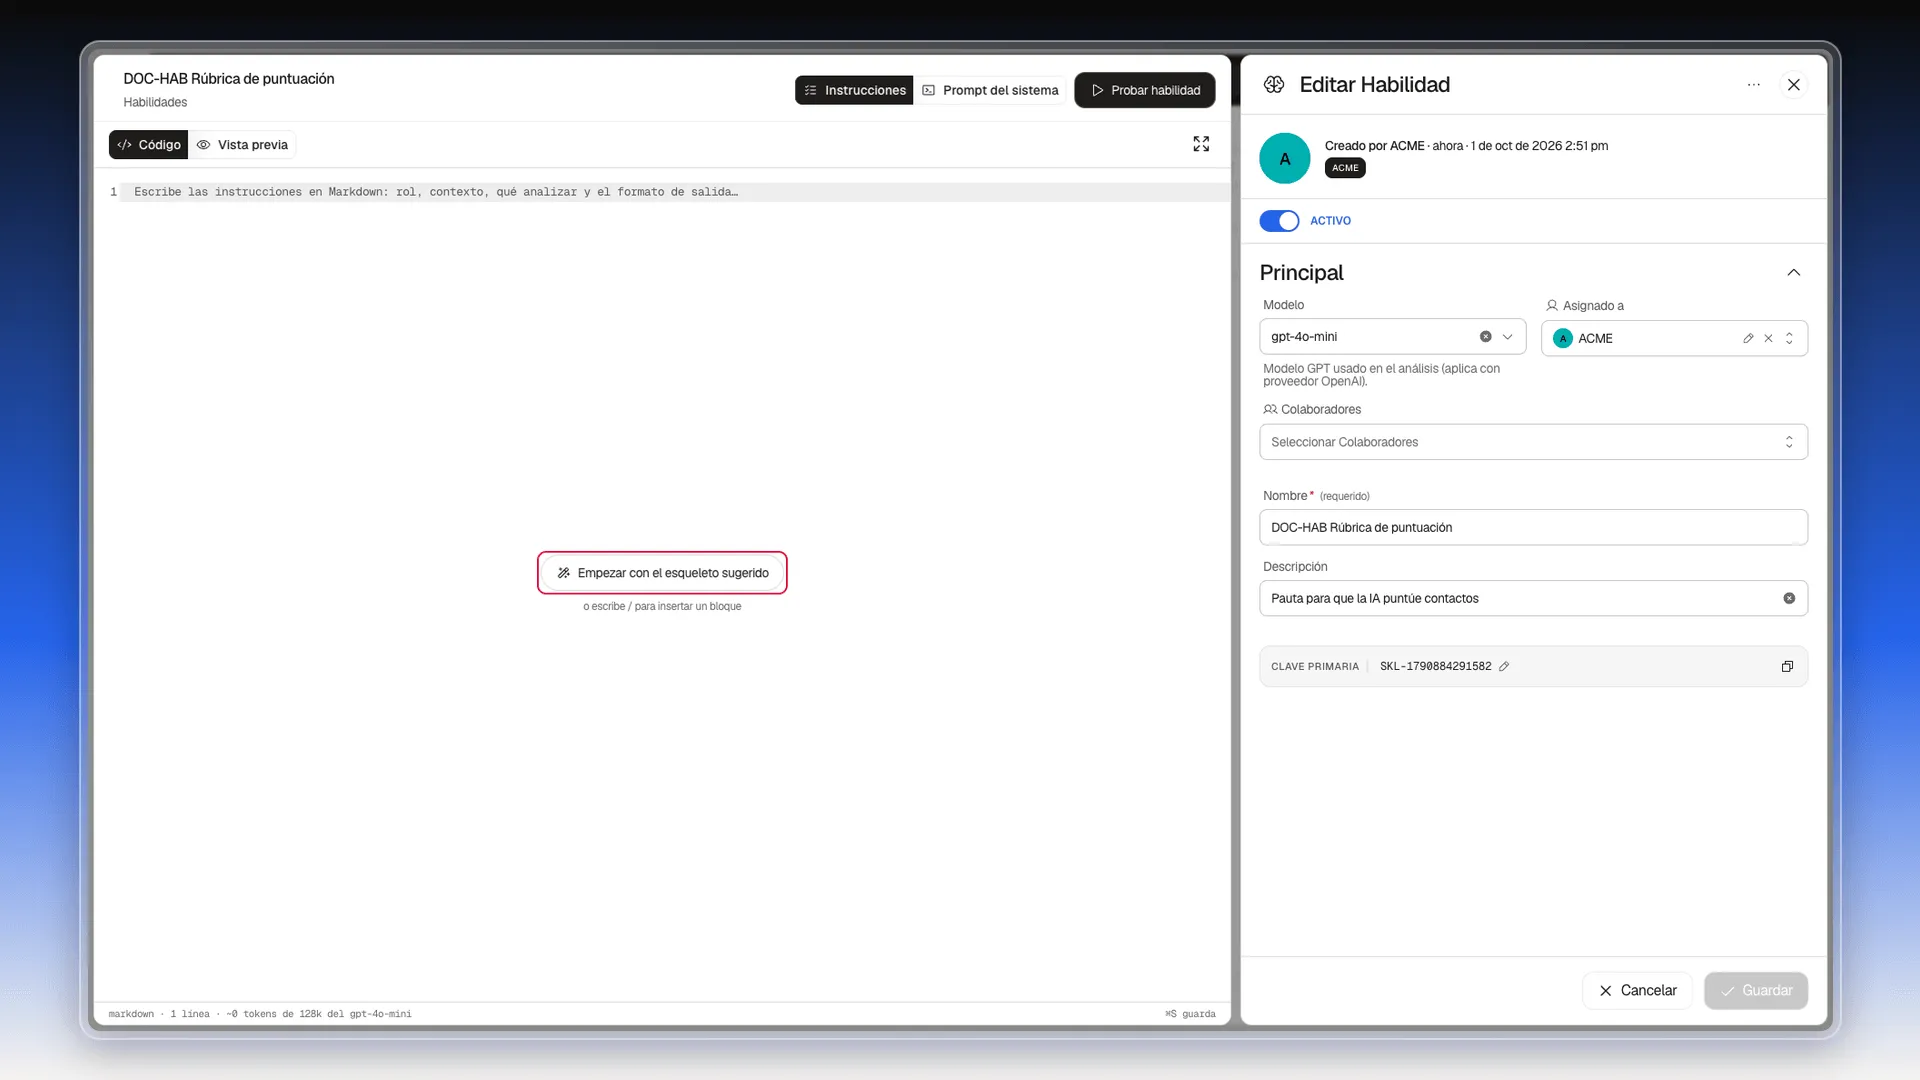Open the Asignado a selector arrows
This screenshot has width=1920, height=1080.
click(x=1789, y=338)
